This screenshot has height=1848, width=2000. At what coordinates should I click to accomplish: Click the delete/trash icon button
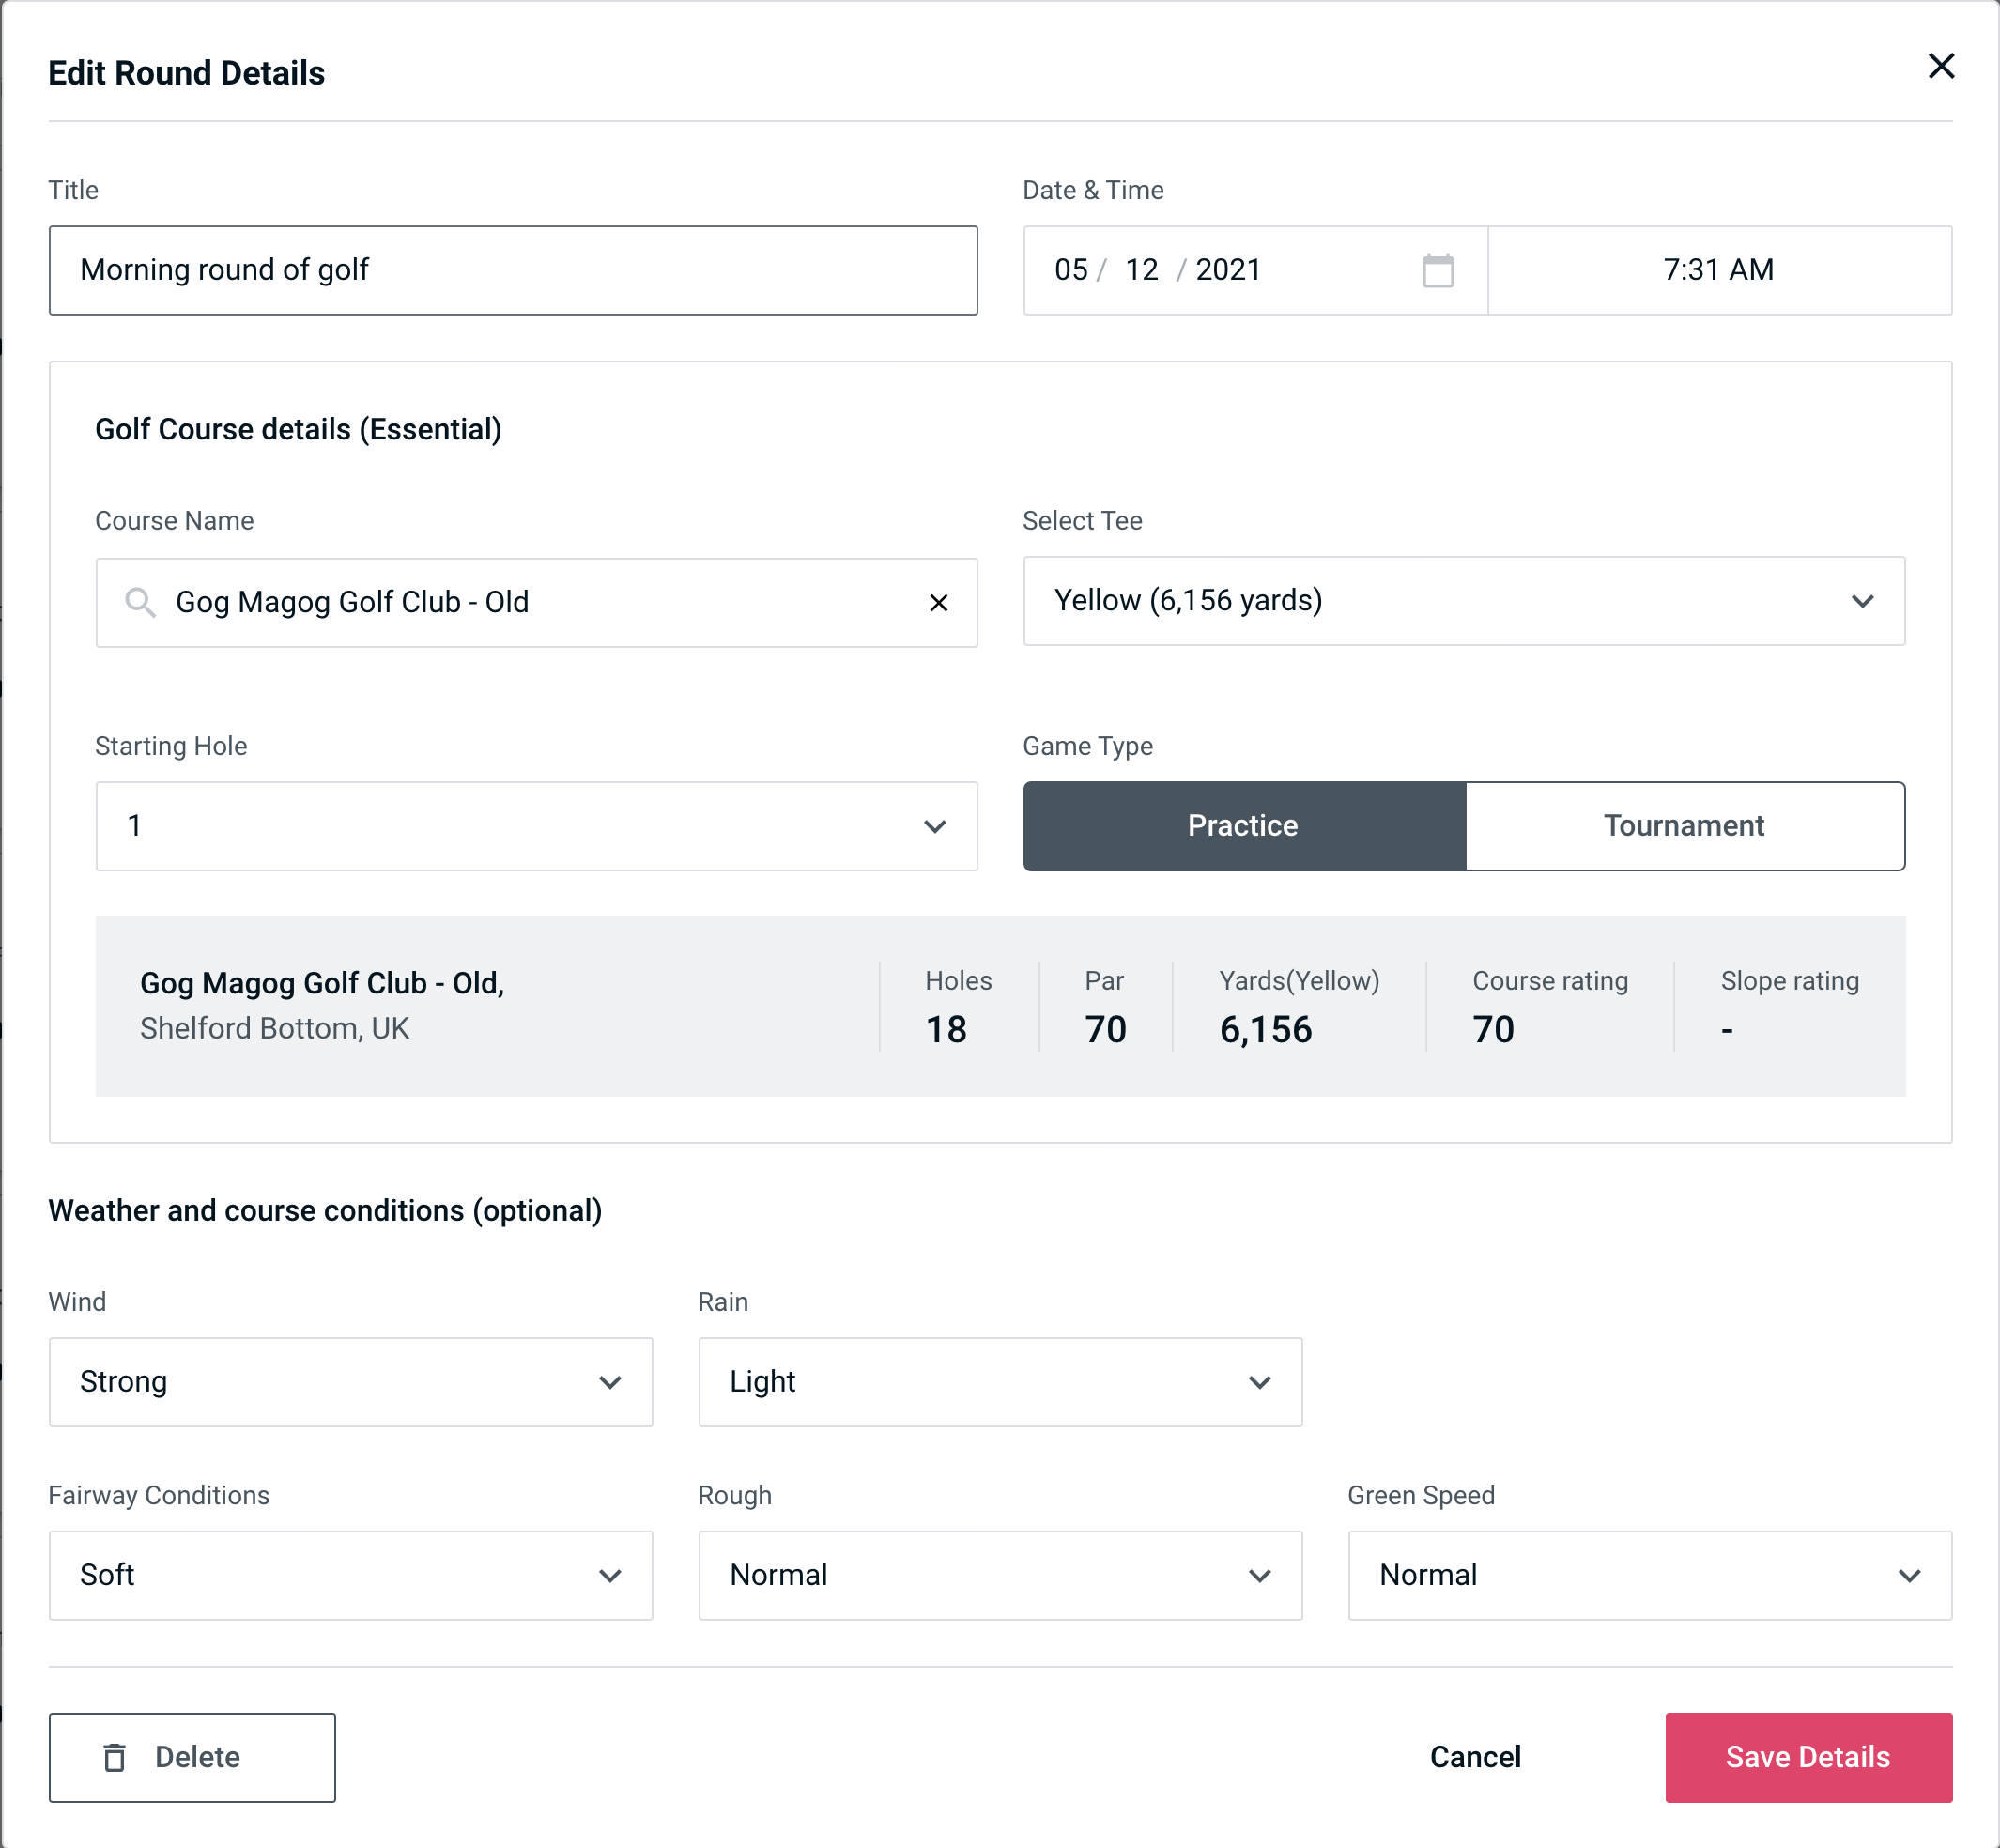coord(118,1754)
